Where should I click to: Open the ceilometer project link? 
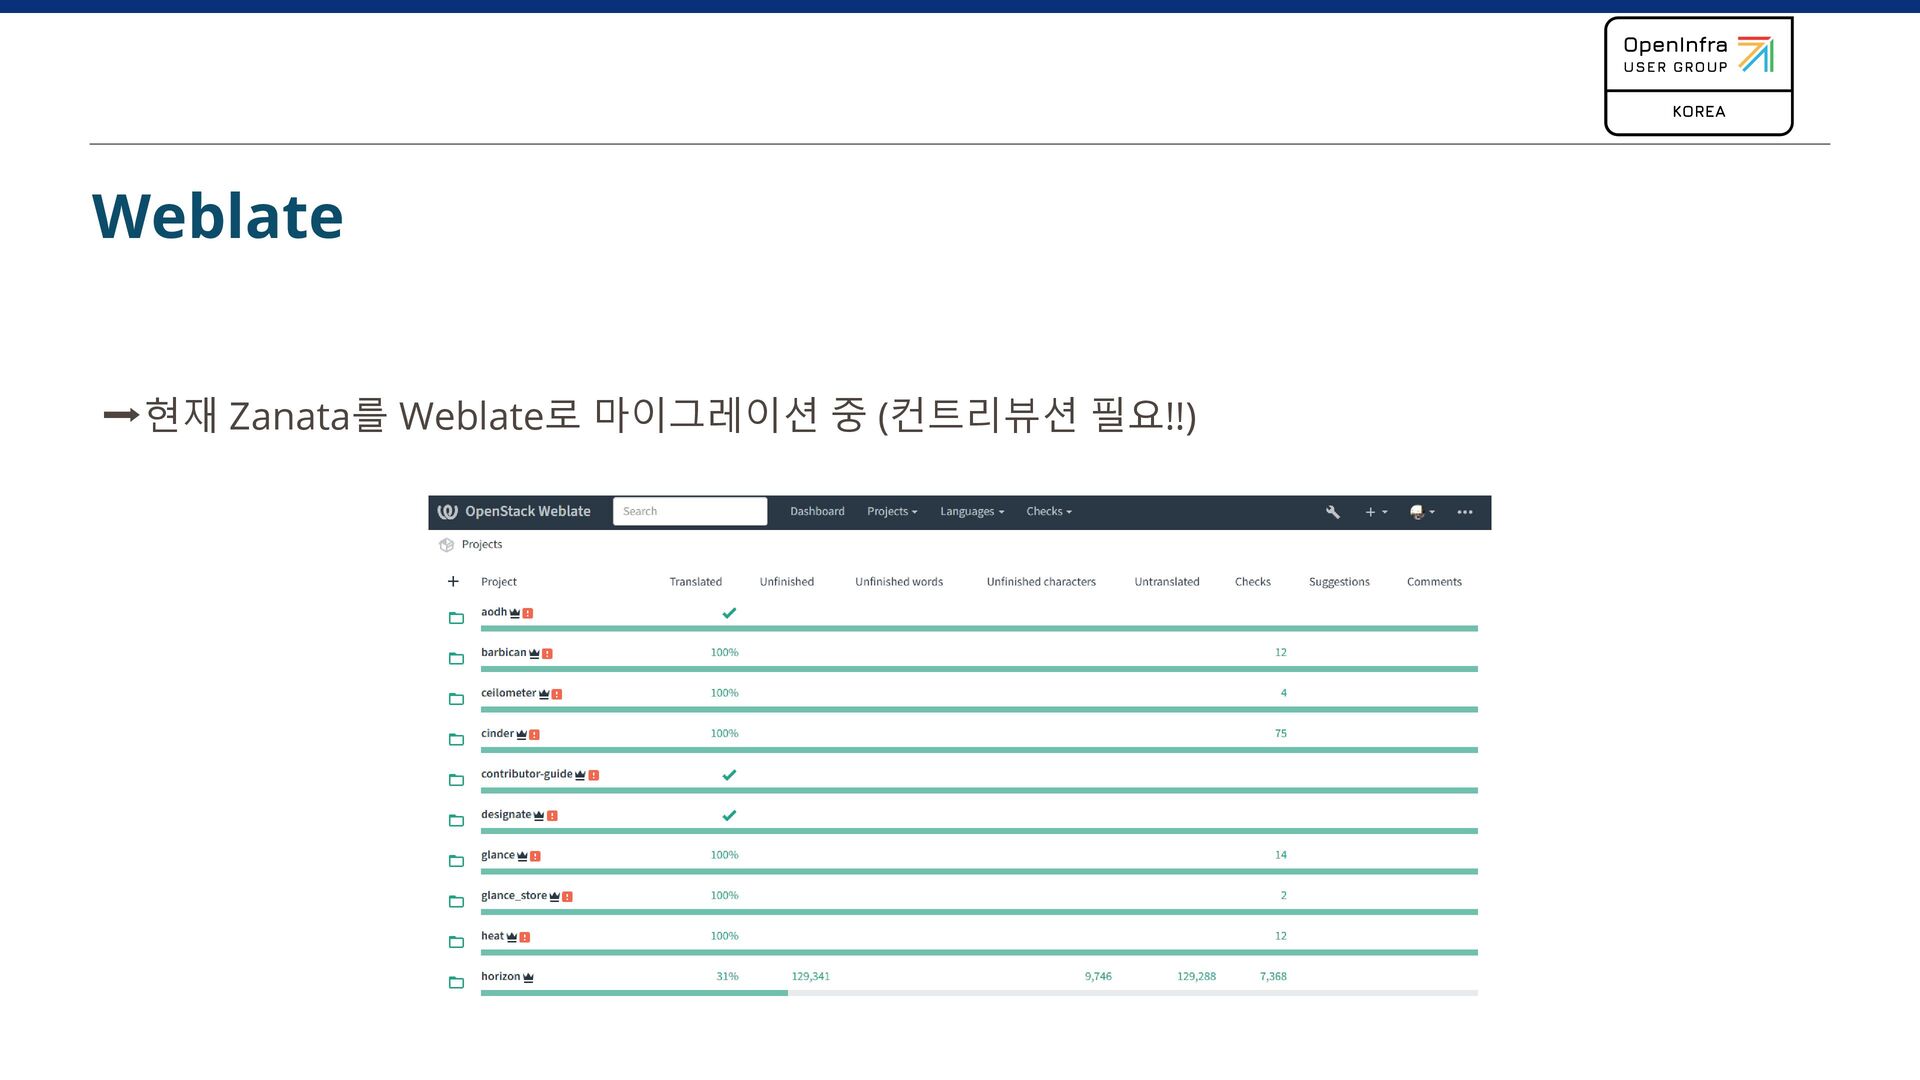point(508,693)
